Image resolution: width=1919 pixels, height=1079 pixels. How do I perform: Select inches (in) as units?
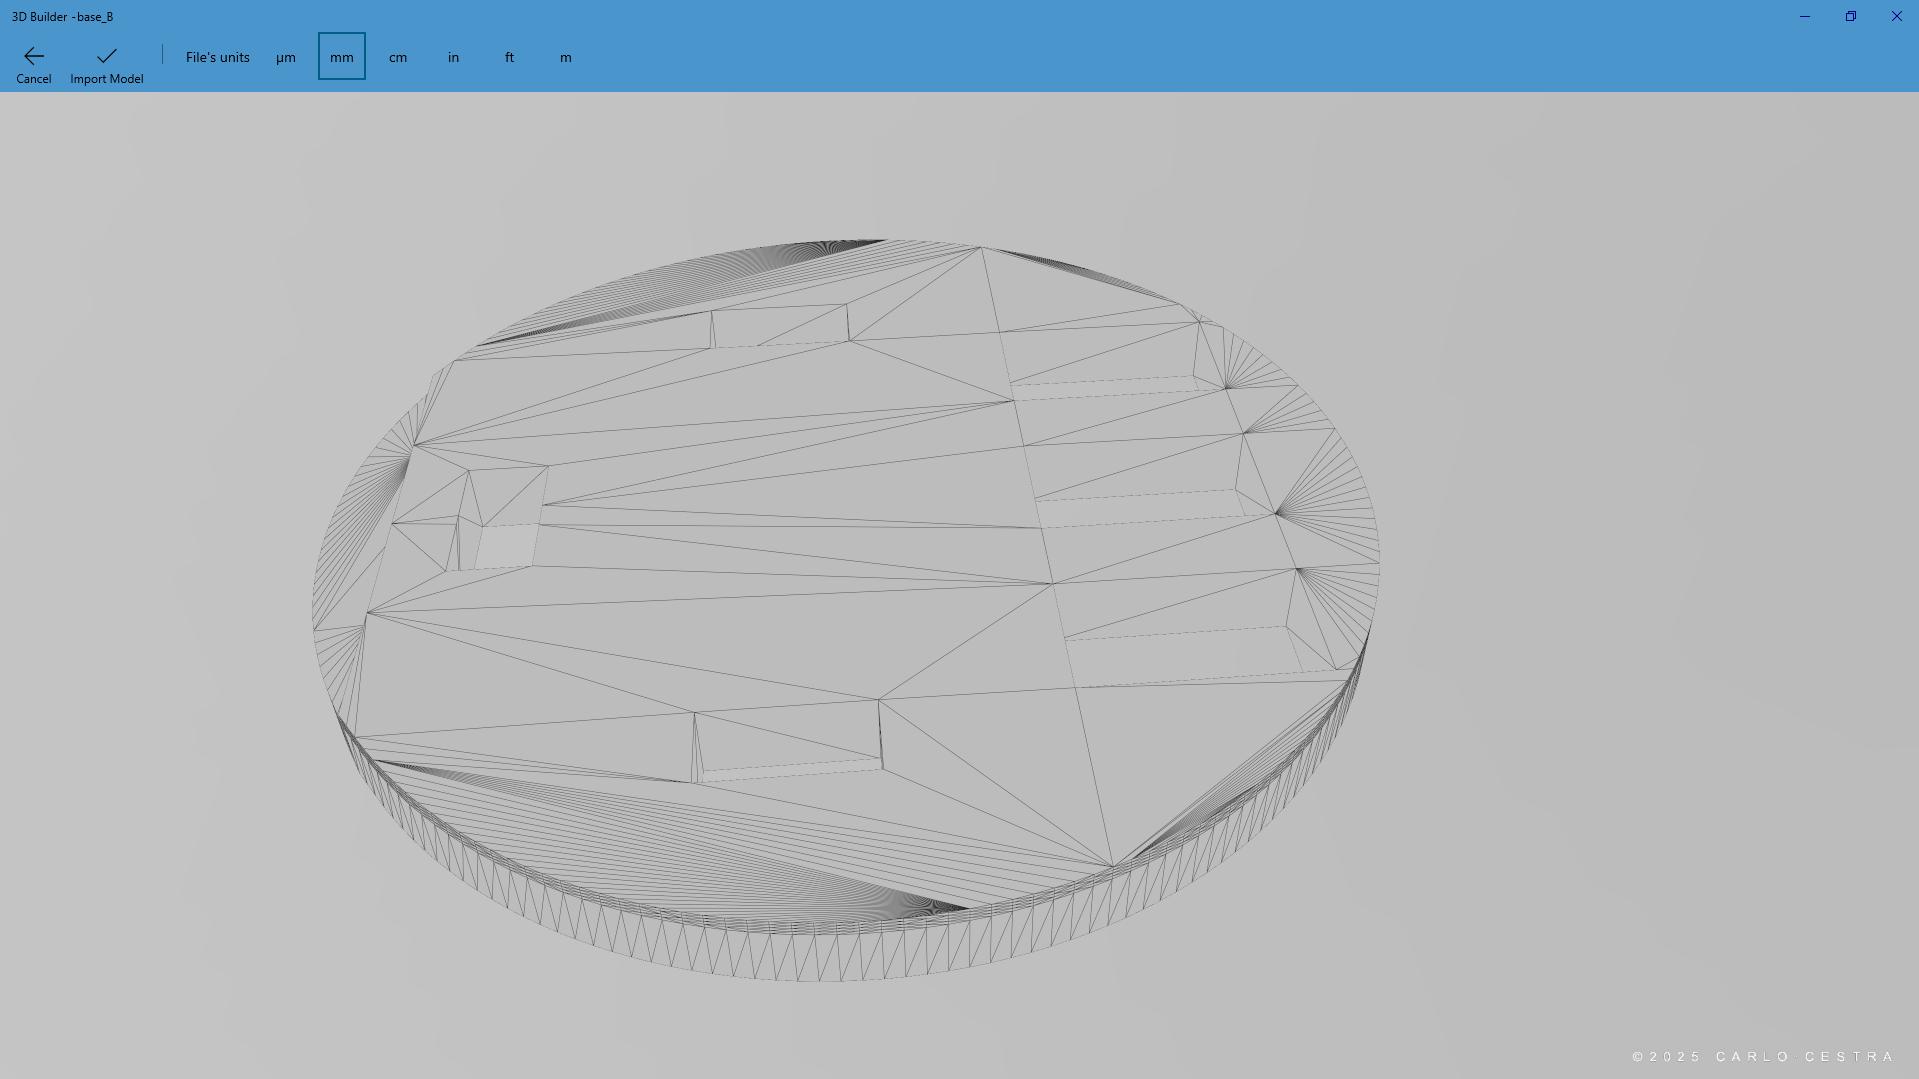point(454,57)
